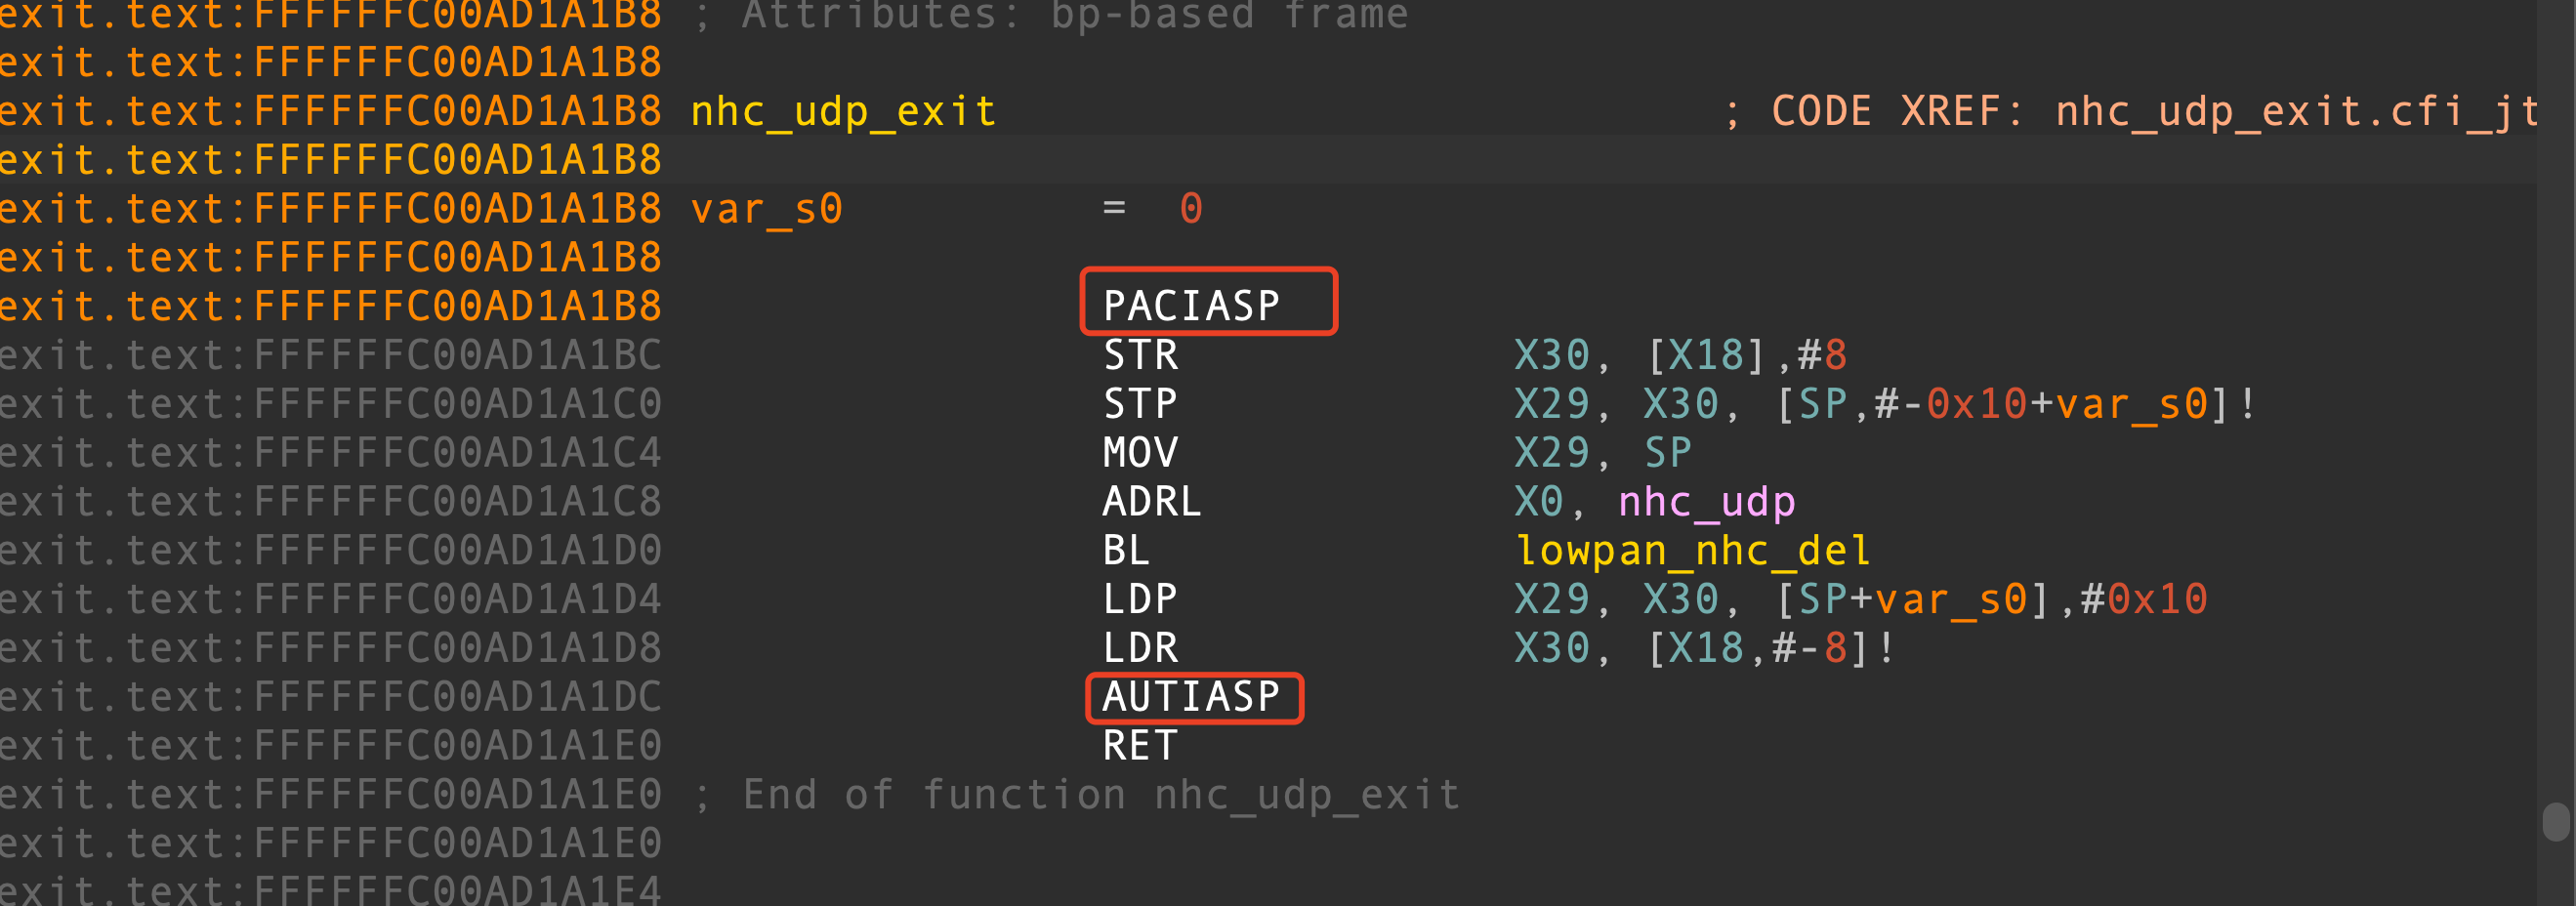The width and height of the screenshot is (2576, 906).
Task: Click the nhc_udp operand in ADRL line
Action: (x=1706, y=501)
